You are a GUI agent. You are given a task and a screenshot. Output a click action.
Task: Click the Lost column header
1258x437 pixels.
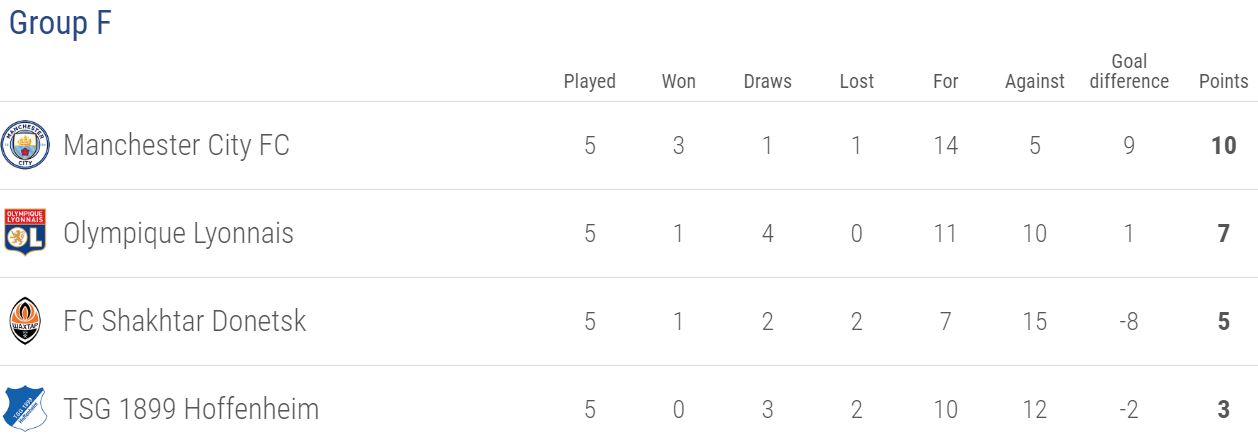coord(857,81)
